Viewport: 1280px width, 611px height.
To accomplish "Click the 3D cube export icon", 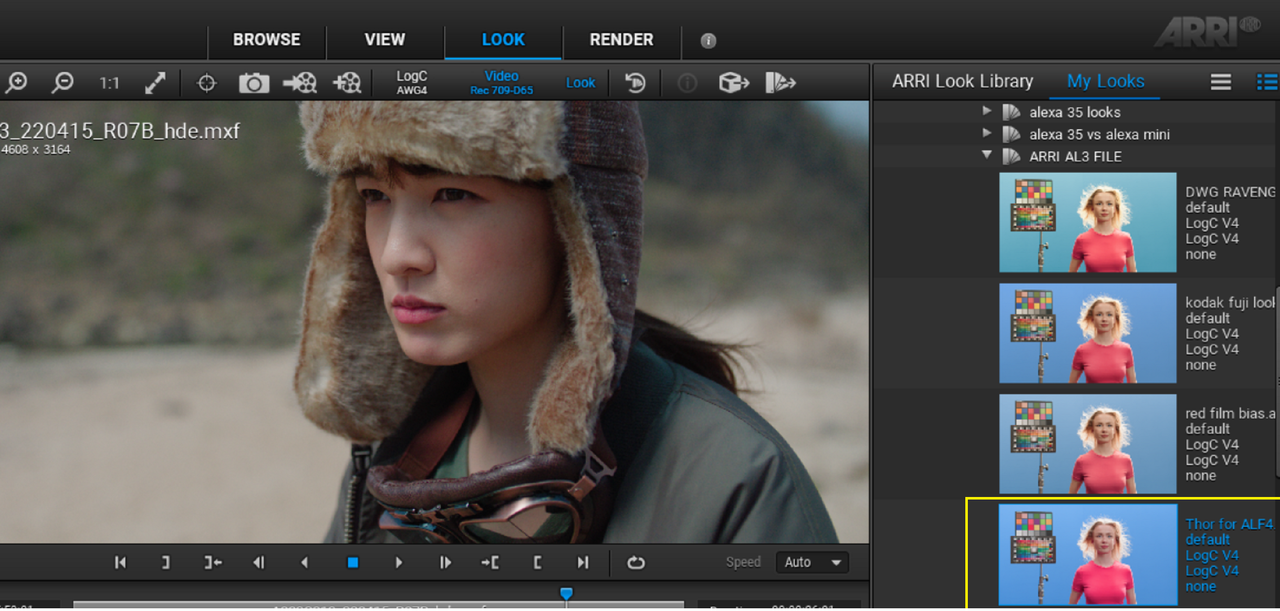I will click(734, 83).
